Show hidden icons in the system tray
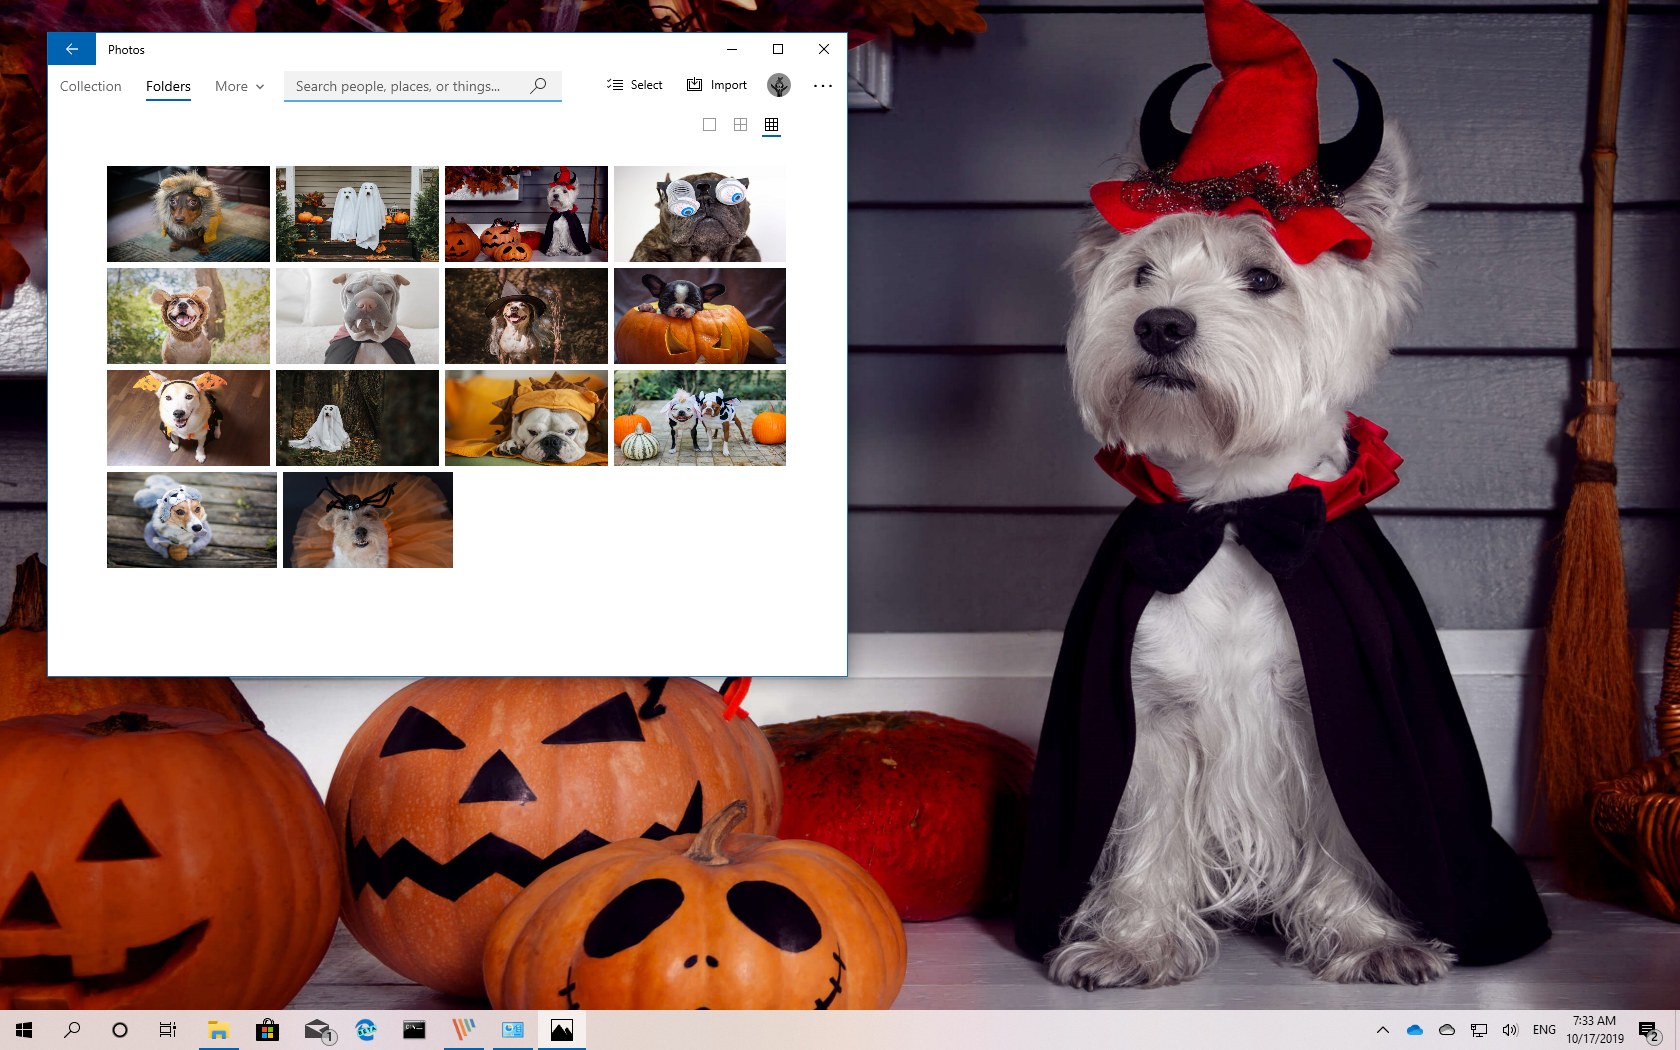Viewport: 1680px width, 1050px height. [1383, 1029]
